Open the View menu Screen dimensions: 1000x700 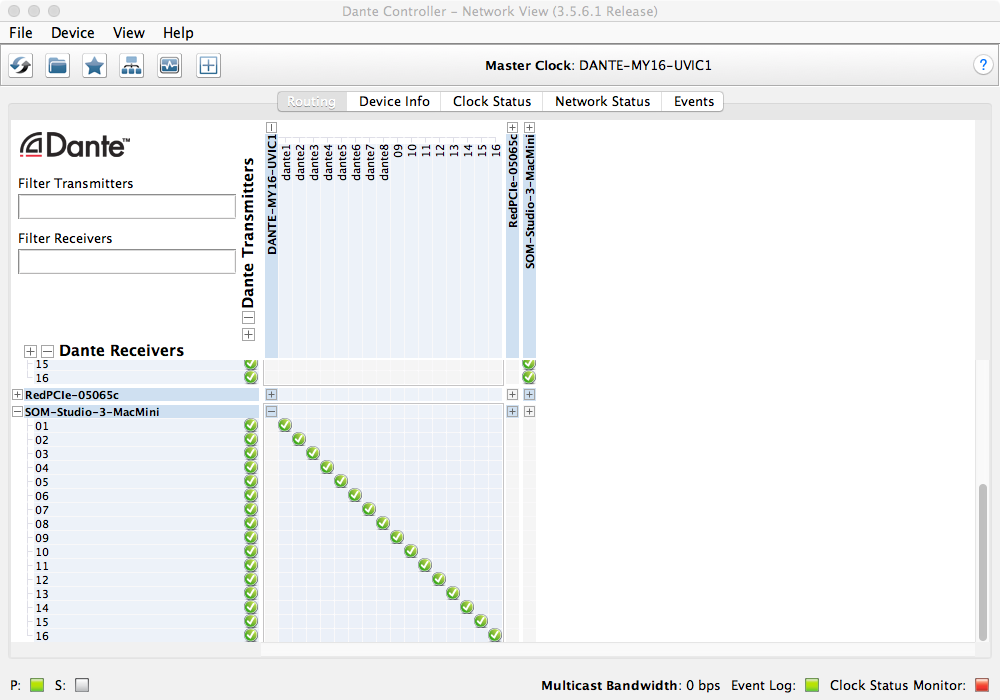point(129,33)
